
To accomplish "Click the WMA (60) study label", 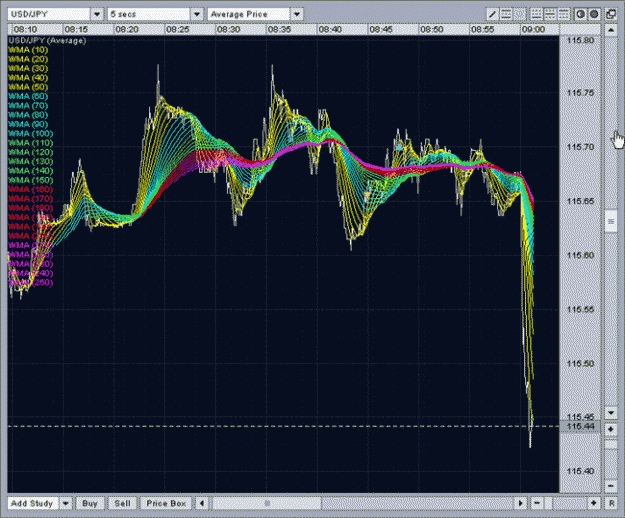I will coord(28,96).
